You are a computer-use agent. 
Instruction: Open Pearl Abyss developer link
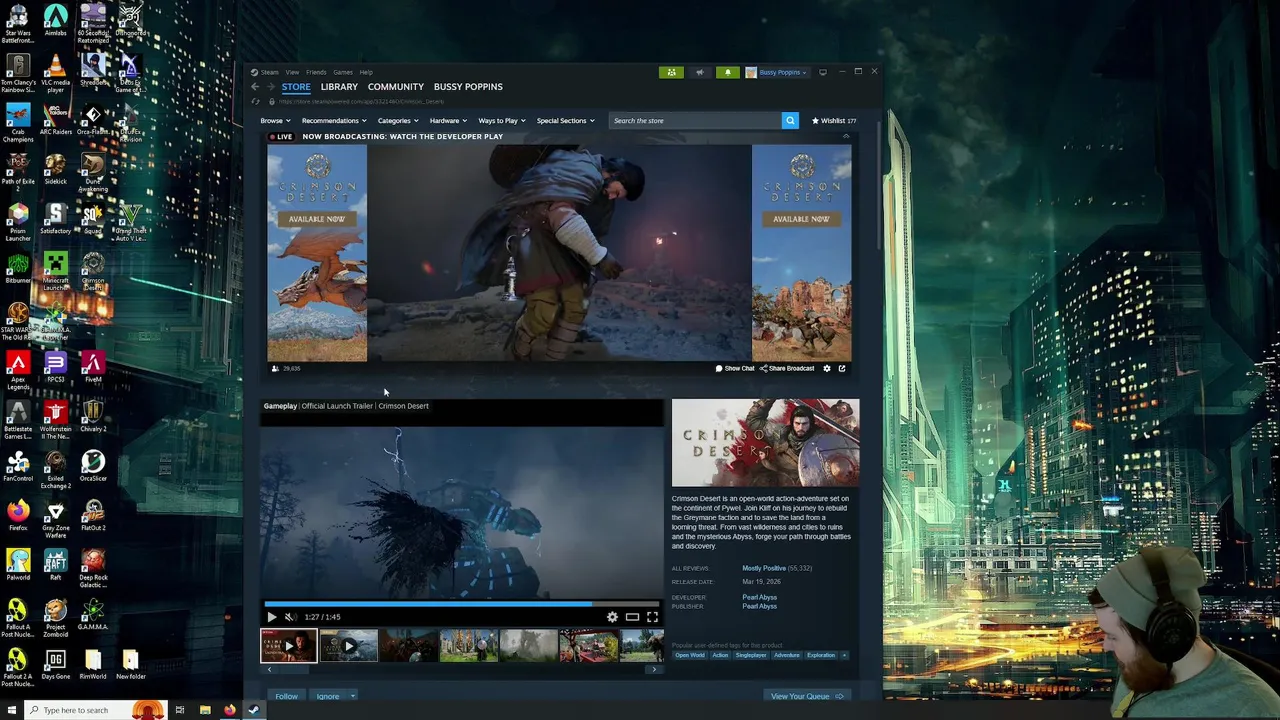pos(759,597)
